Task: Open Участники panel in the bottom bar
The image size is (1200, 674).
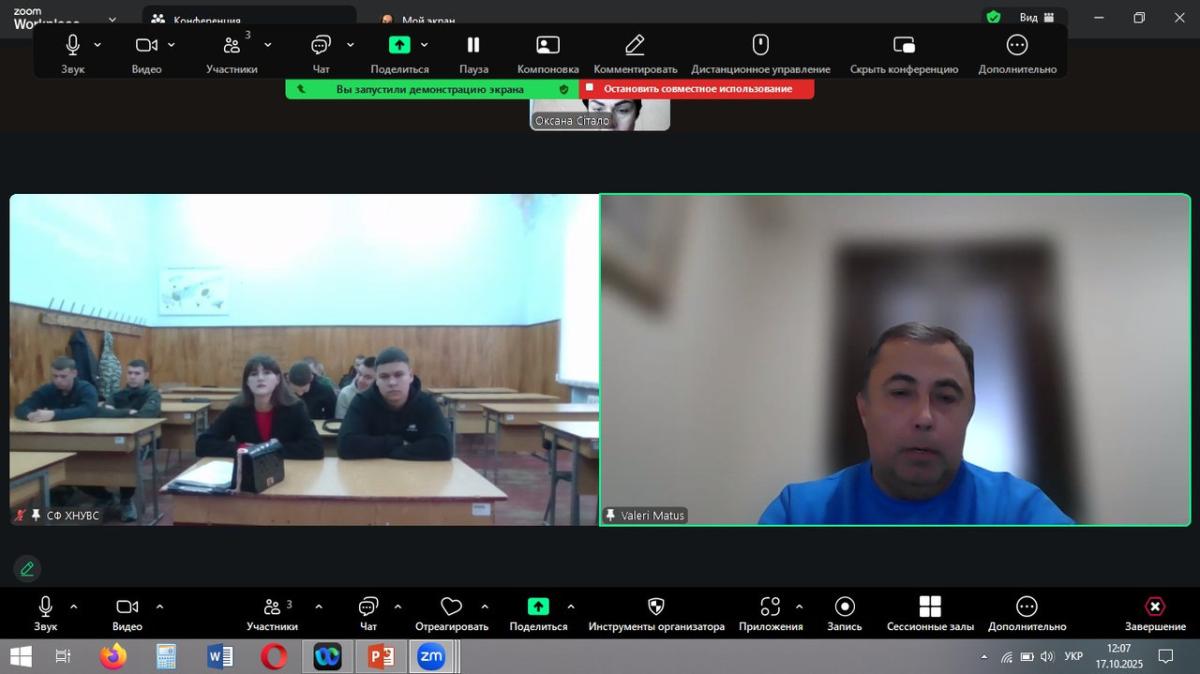Action: point(272,613)
